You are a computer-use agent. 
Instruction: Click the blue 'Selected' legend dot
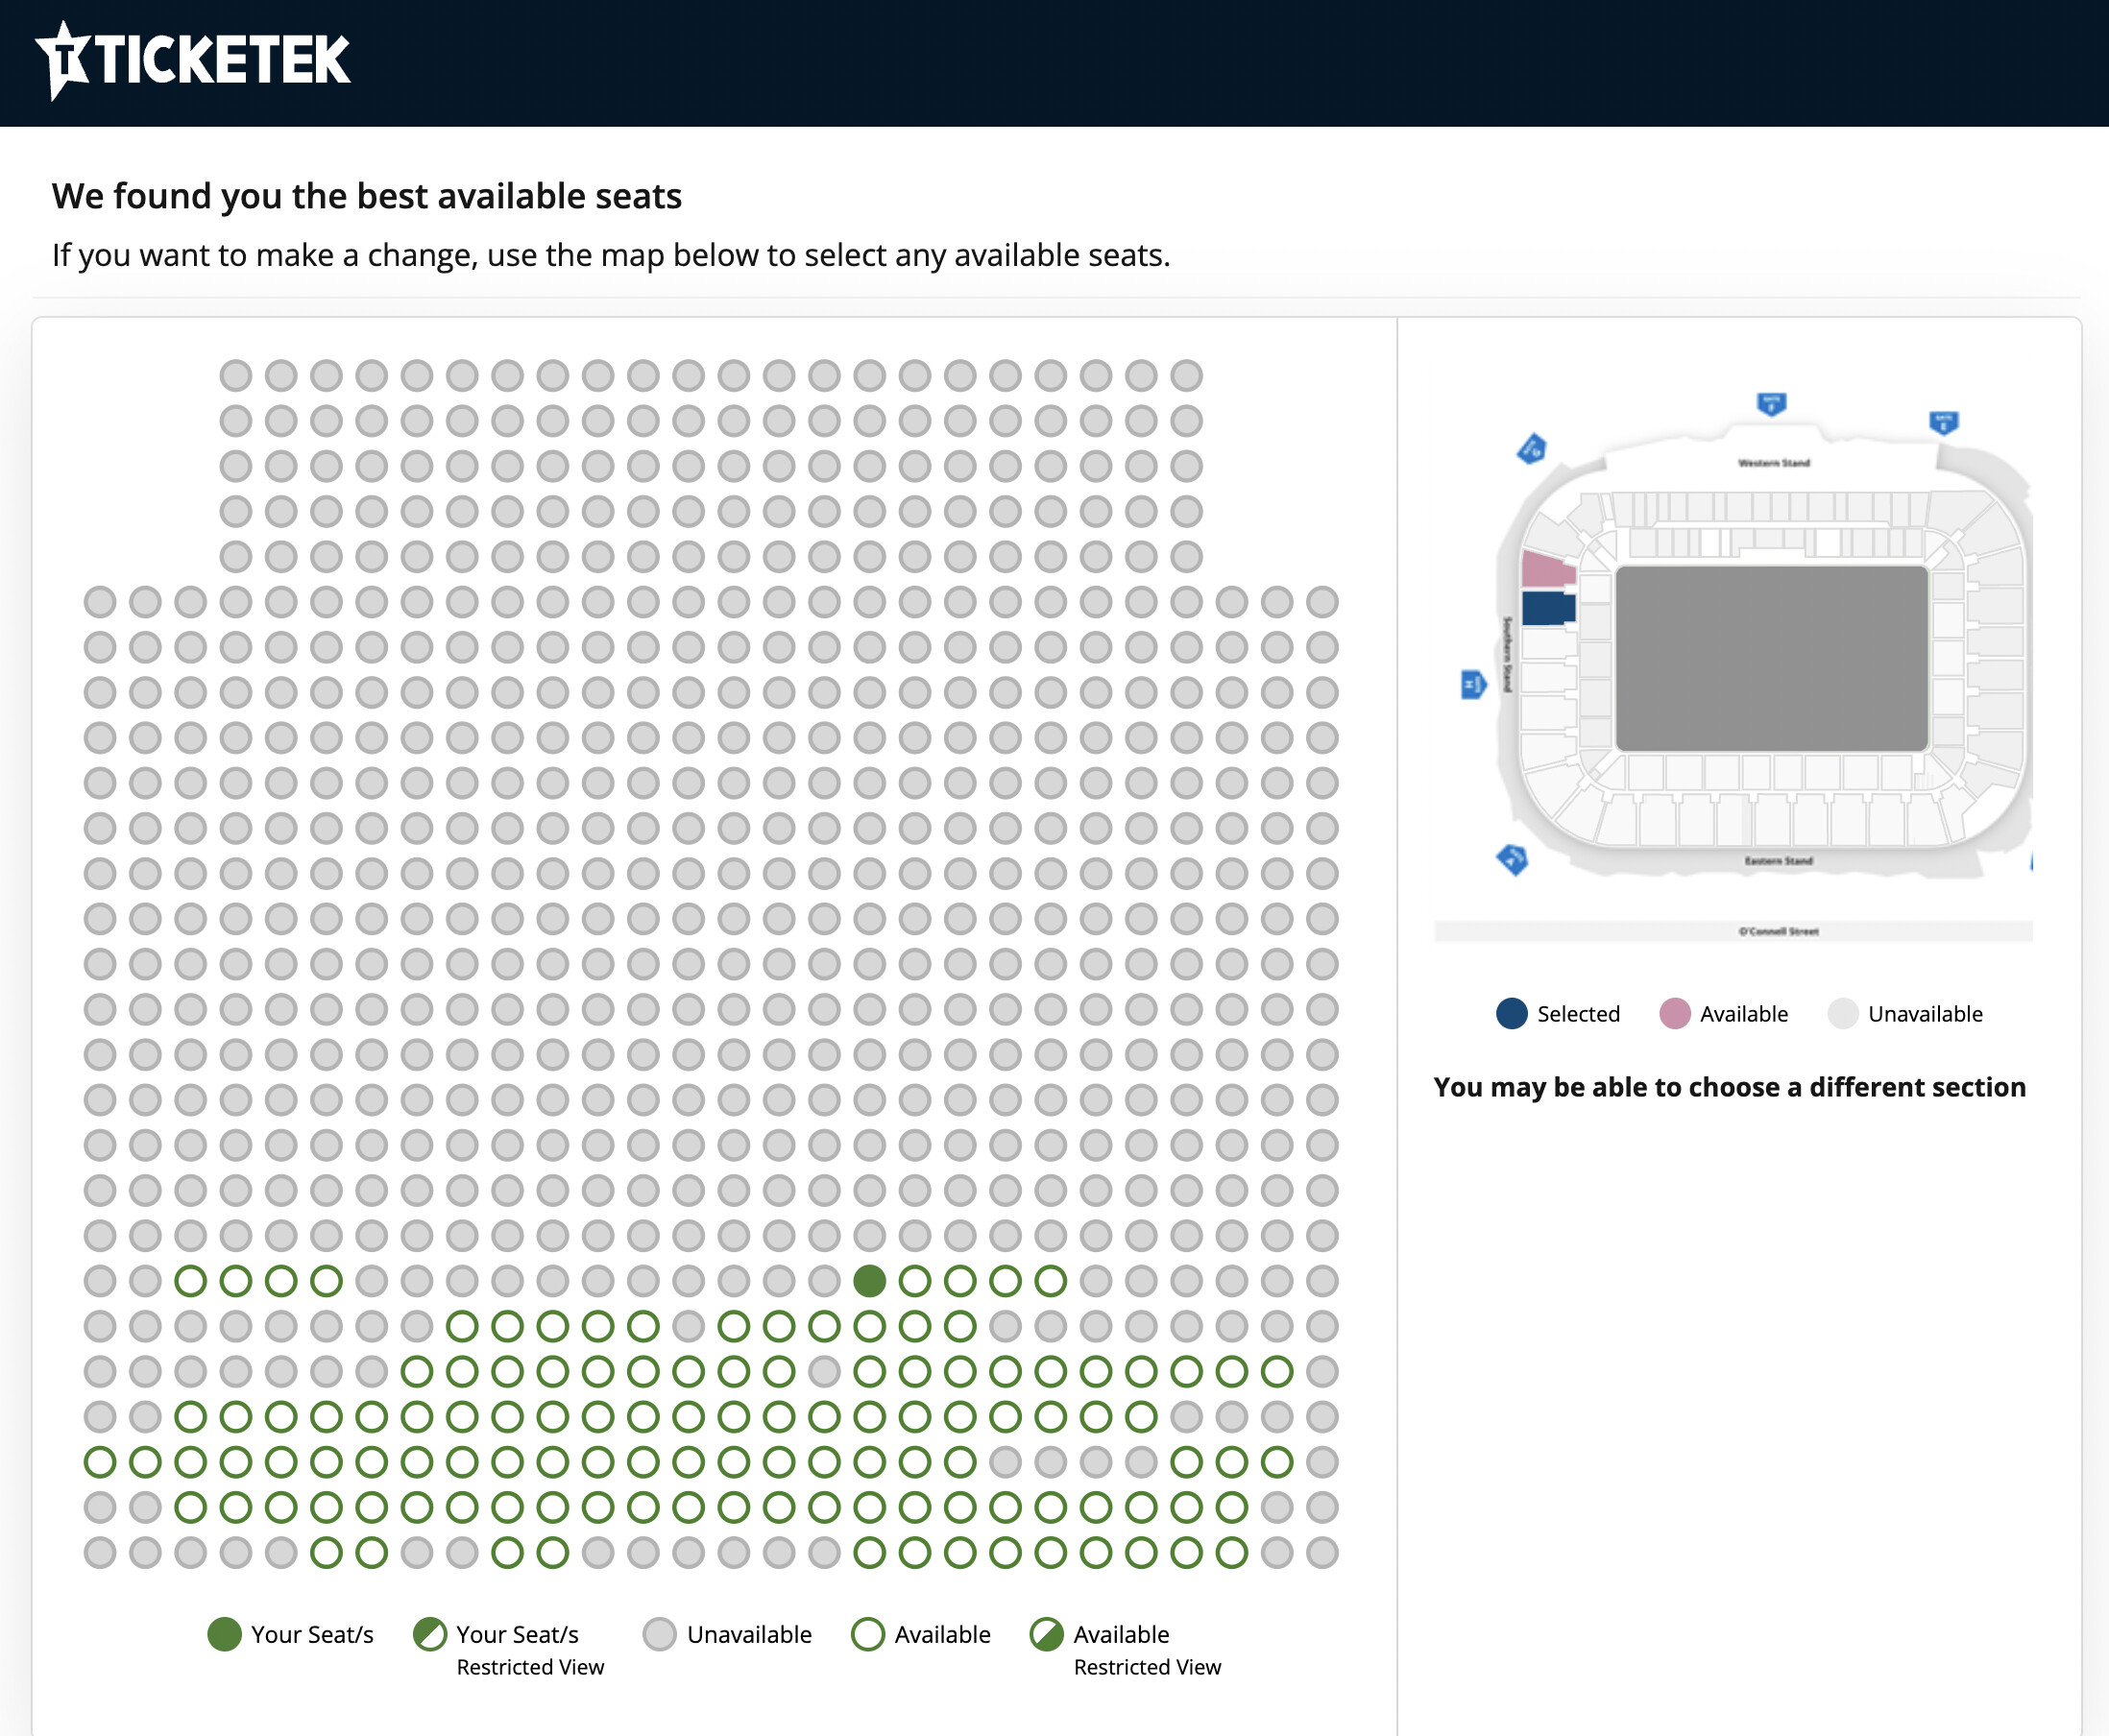click(1512, 1014)
